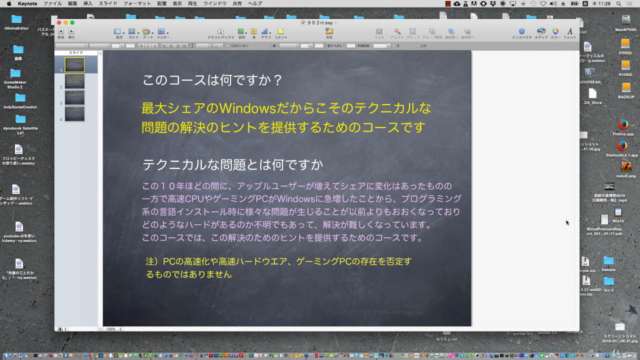Select slide 2 thumbnail in navigator
The width and height of the screenshot is (640, 360).
[x=75, y=81]
